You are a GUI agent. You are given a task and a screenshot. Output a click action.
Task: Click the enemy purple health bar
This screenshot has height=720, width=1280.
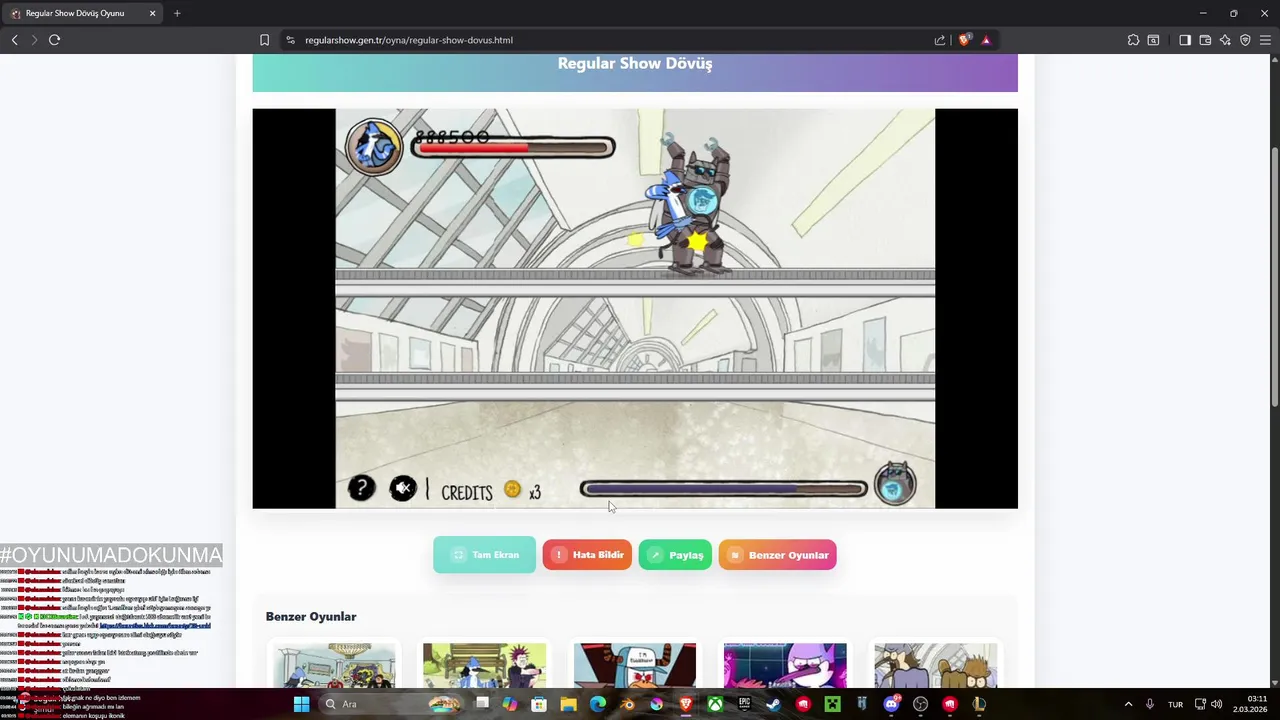723,489
